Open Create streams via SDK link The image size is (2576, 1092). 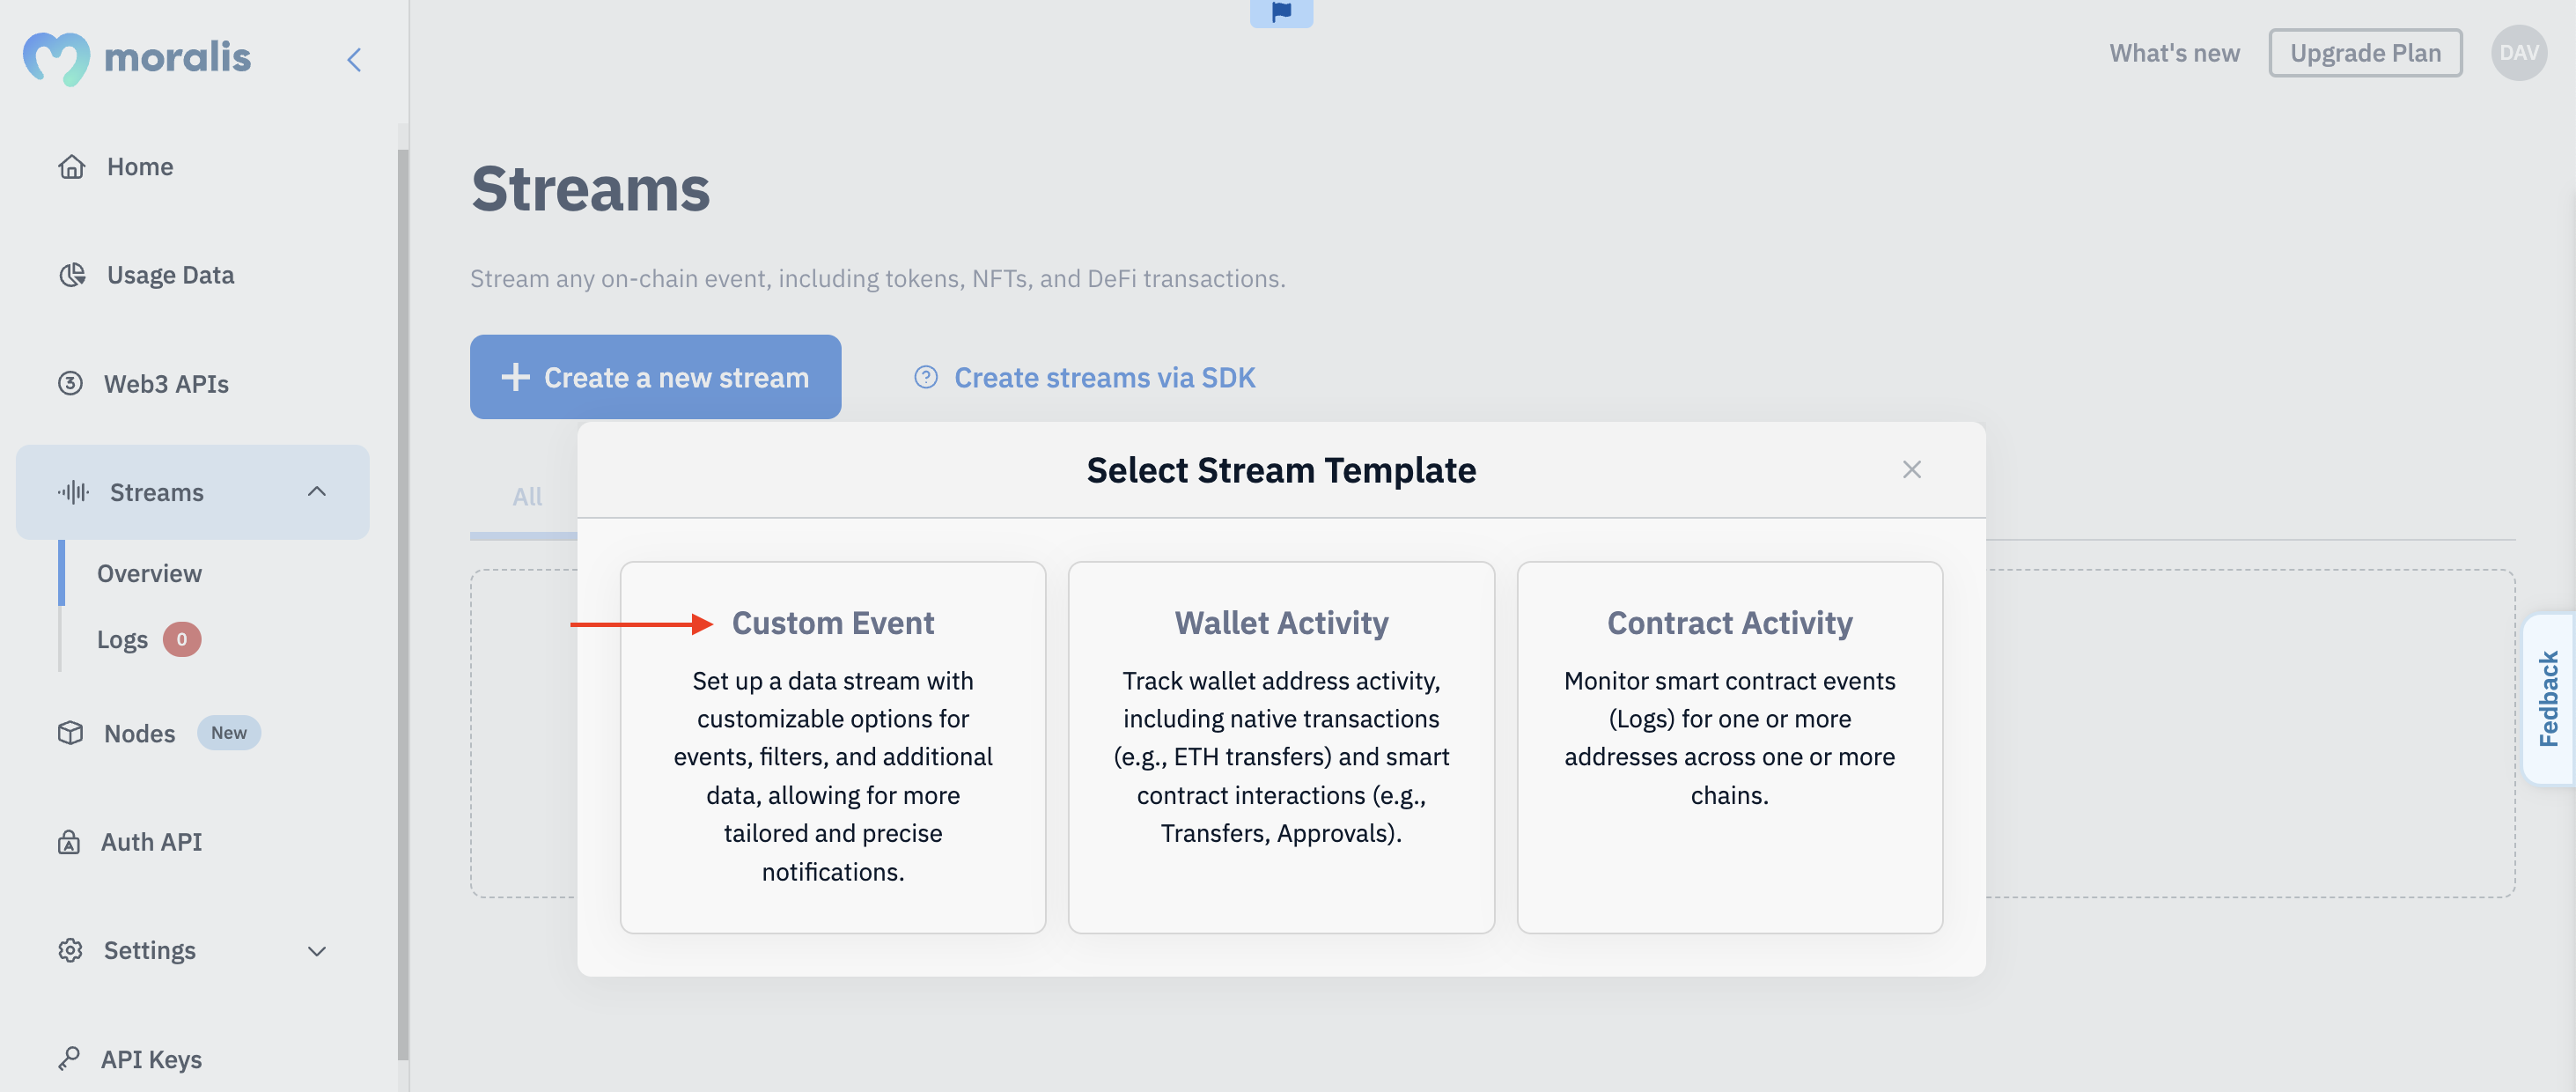coord(1104,377)
